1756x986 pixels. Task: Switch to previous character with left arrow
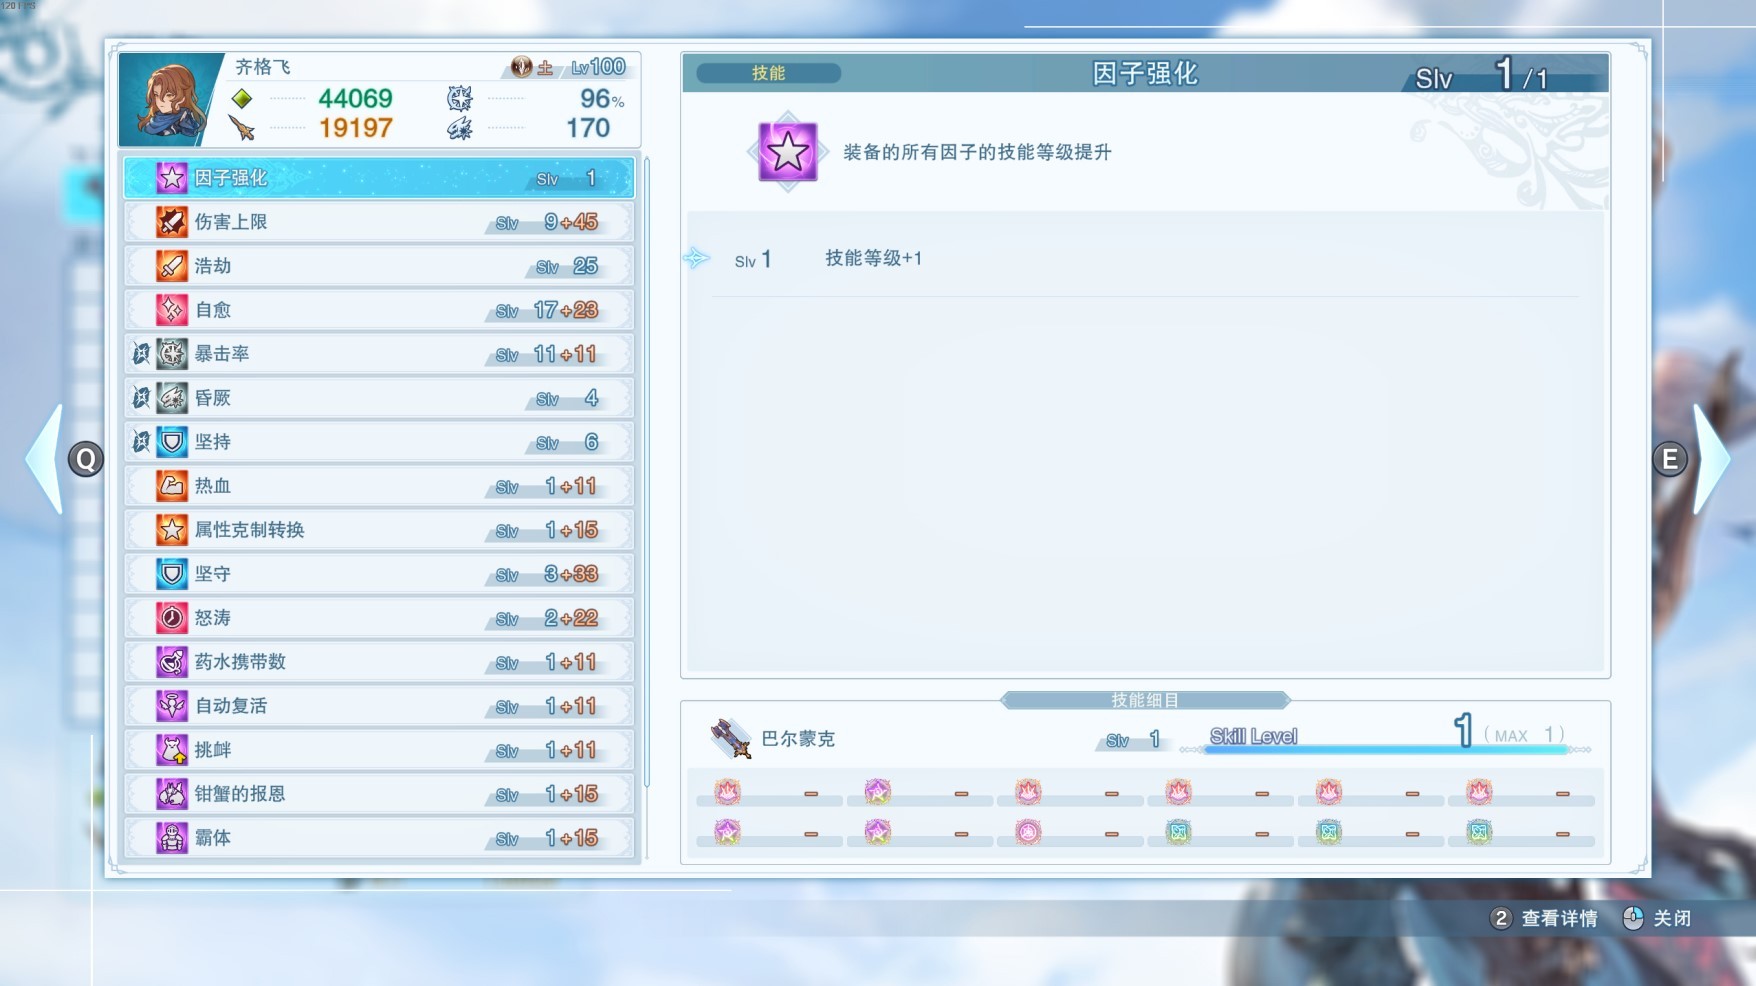(x=47, y=459)
